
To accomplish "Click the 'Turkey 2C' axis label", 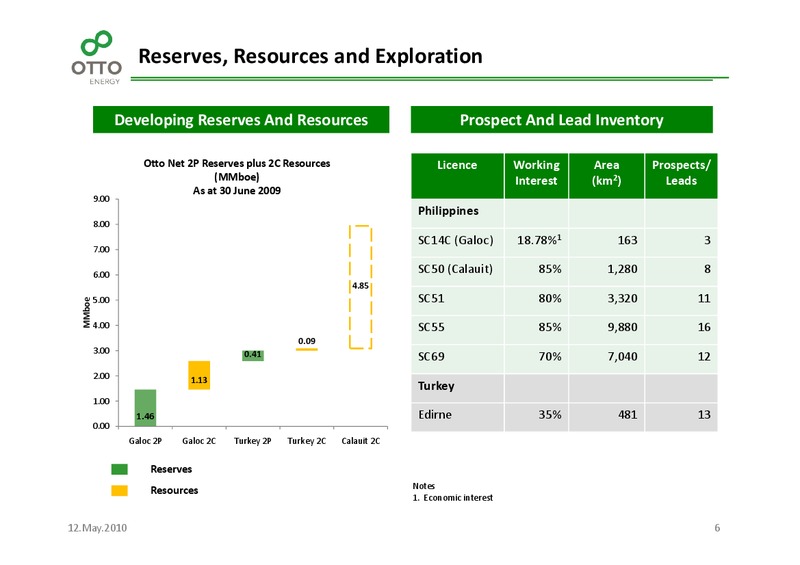I will click(x=307, y=441).
